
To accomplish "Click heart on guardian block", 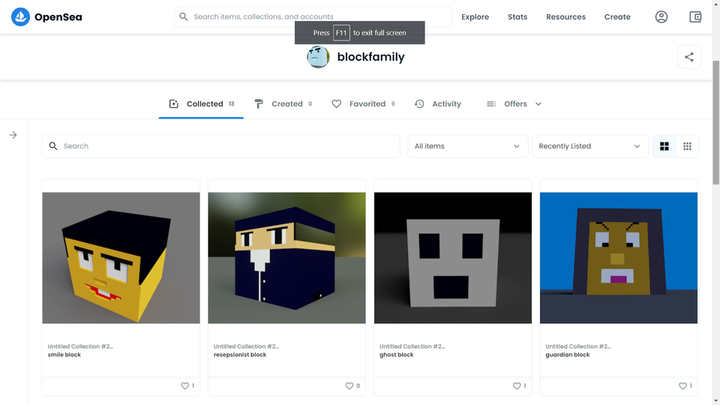I will [x=682, y=386].
